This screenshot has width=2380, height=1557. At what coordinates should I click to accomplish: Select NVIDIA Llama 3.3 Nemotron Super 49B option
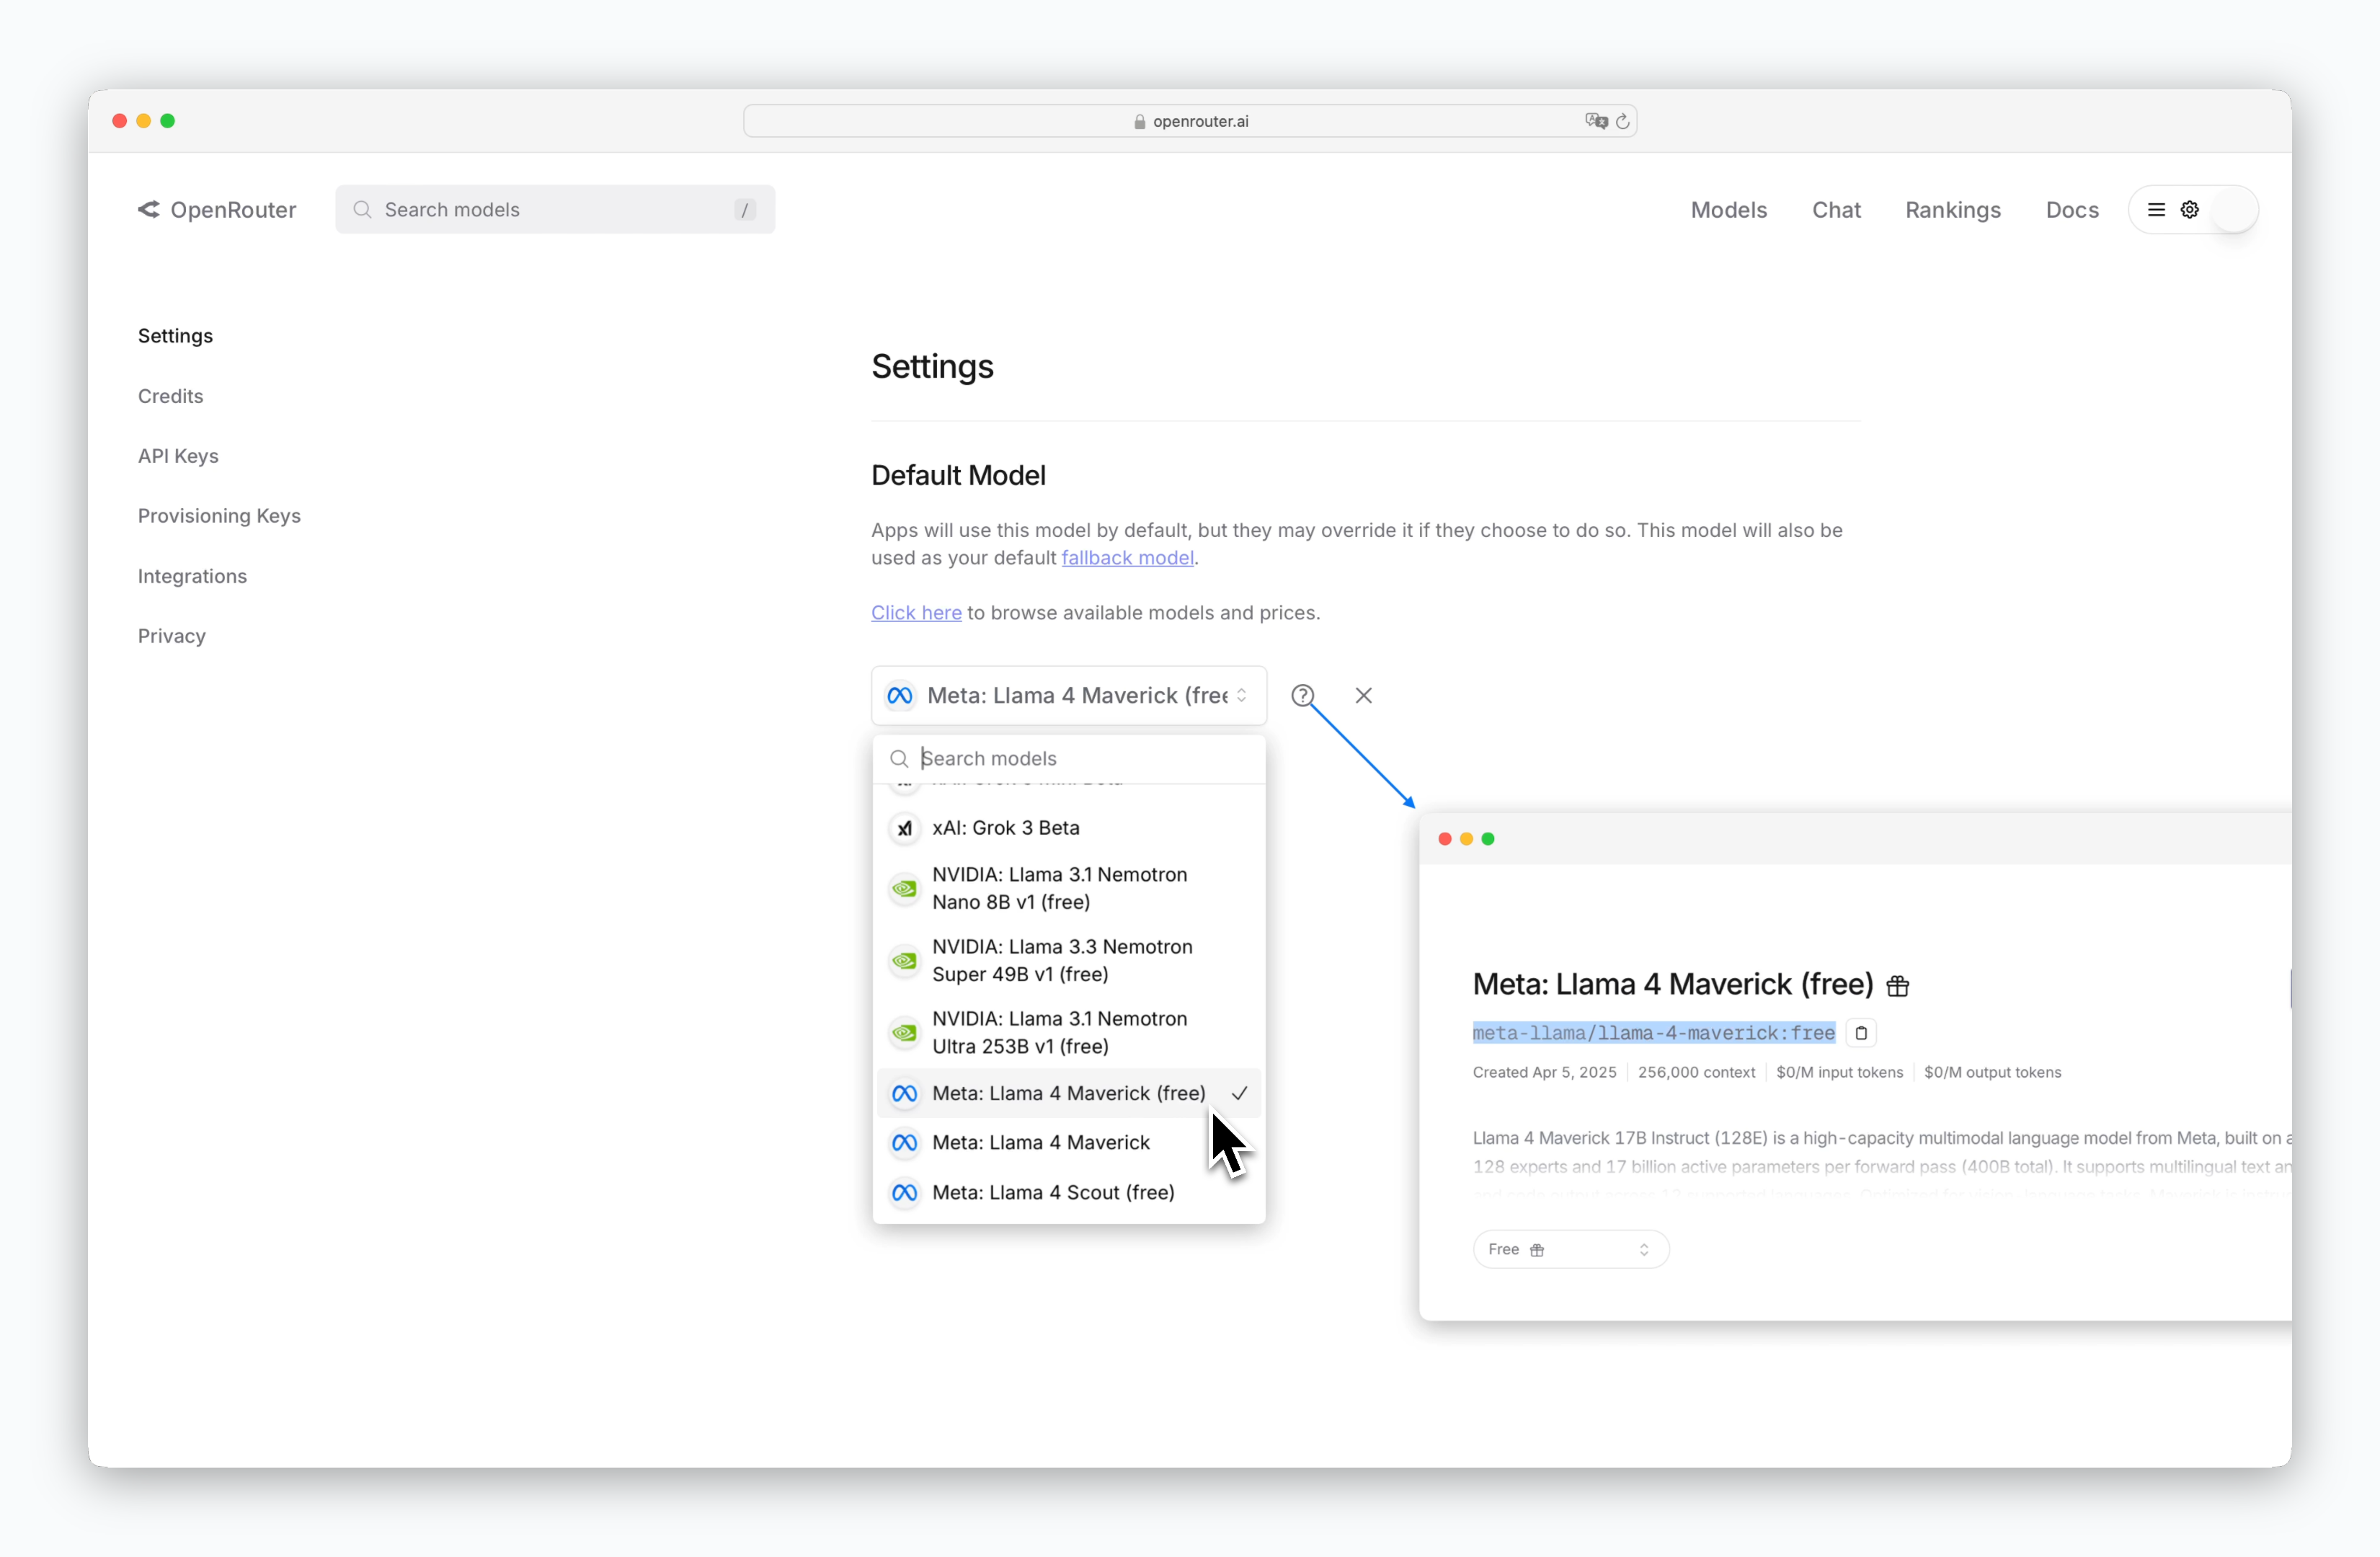1068,960
